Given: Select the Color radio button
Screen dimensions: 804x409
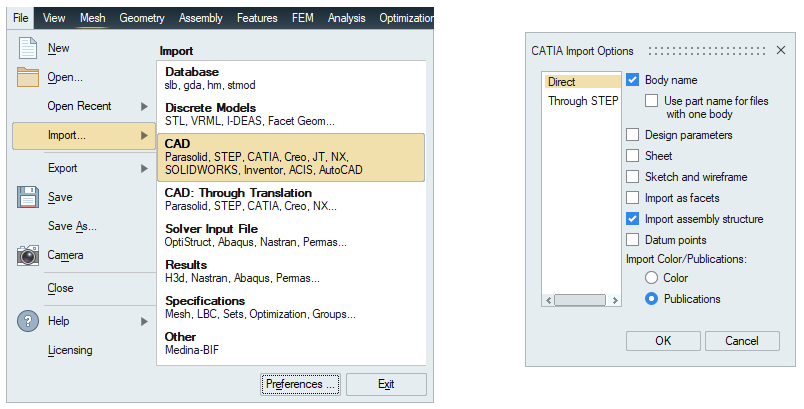Looking at the screenshot, I should point(652,278).
